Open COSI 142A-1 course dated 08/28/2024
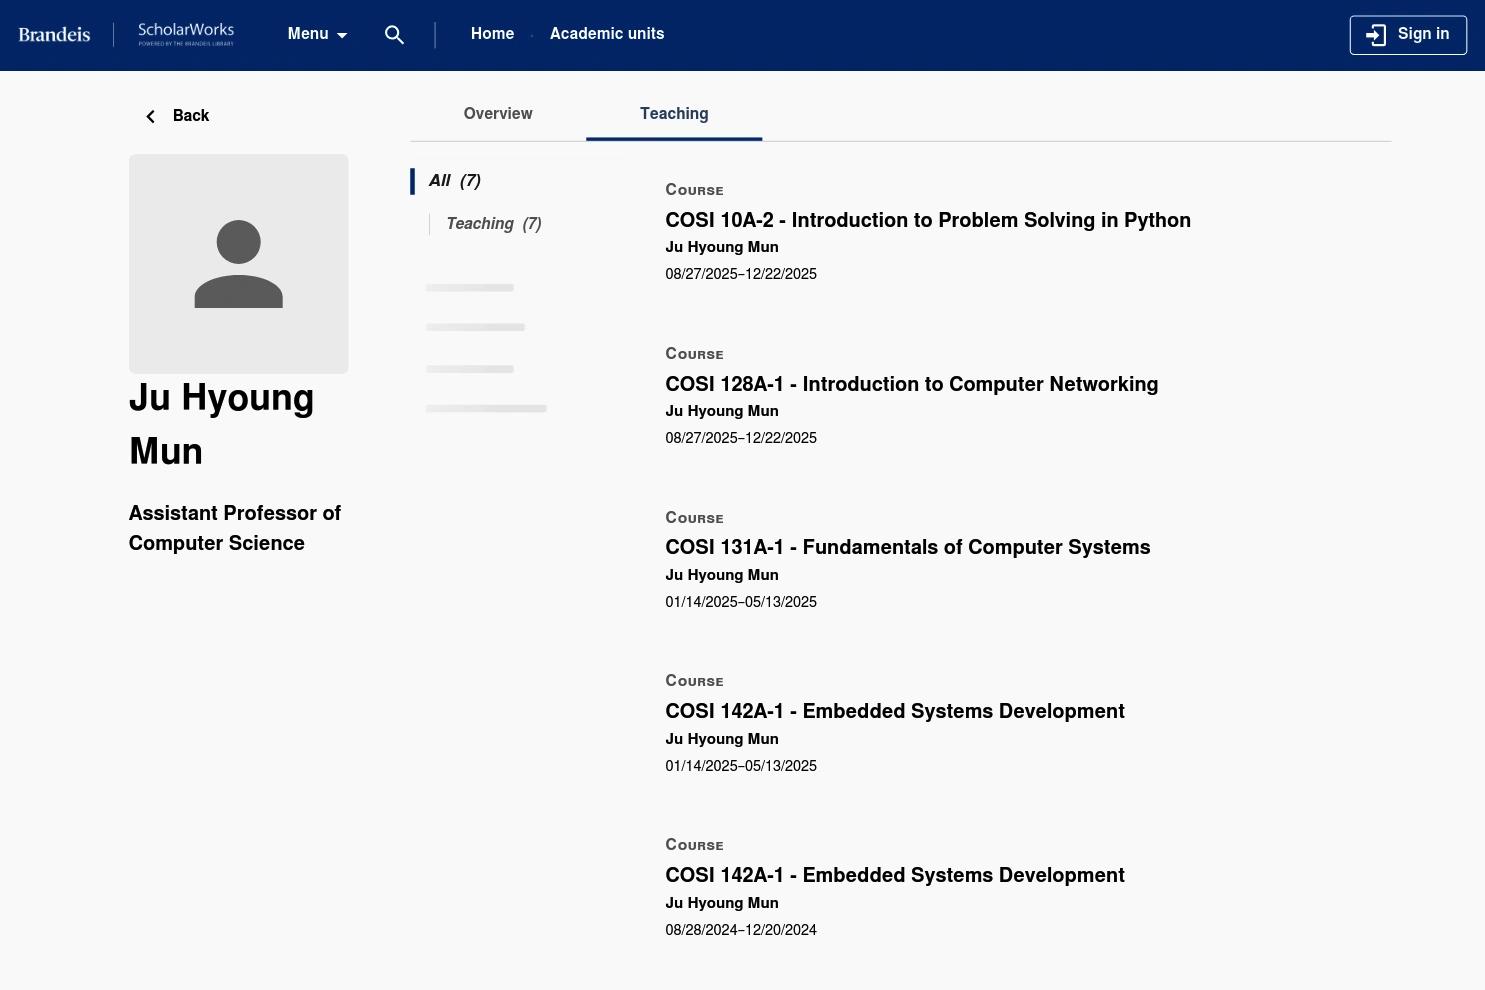This screenshot has width=1485, height=990. coord(895,876)
